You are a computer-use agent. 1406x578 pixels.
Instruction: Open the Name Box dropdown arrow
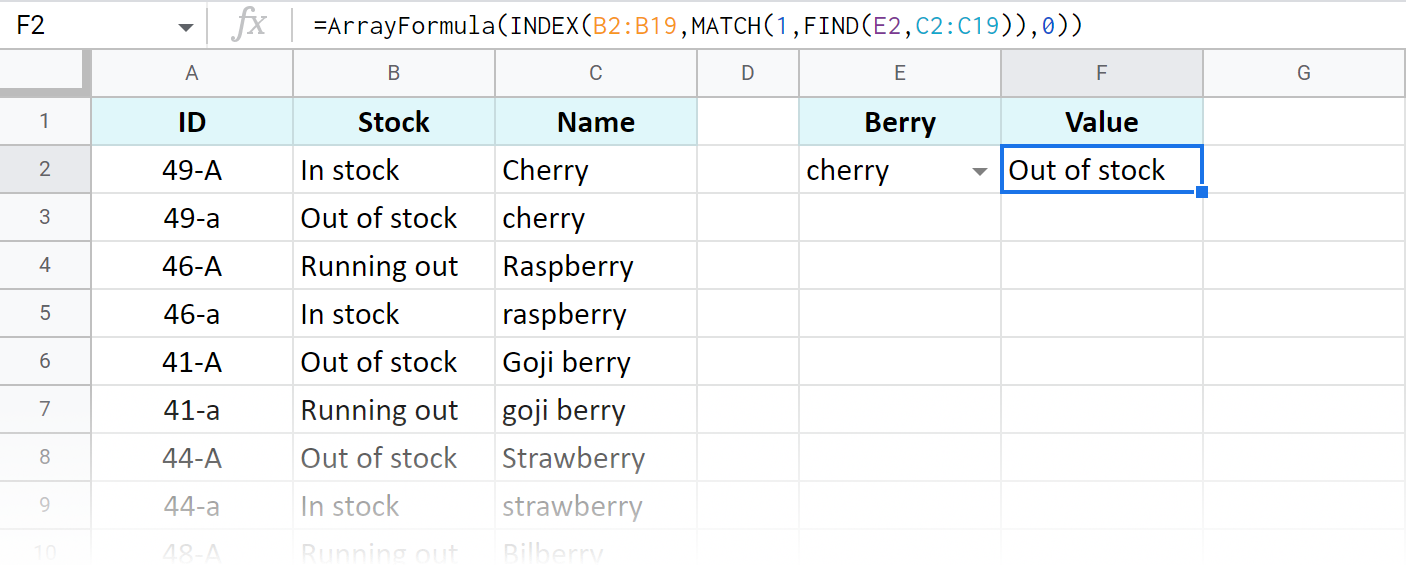tap(185, 25)
